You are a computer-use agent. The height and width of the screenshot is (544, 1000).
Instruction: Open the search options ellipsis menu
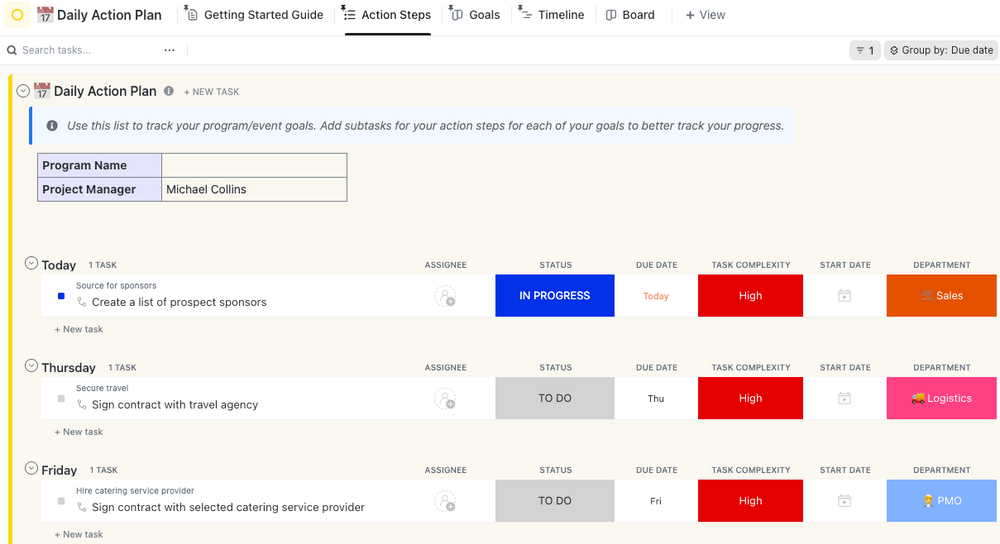pyautogui.click(x=169, y=50)
